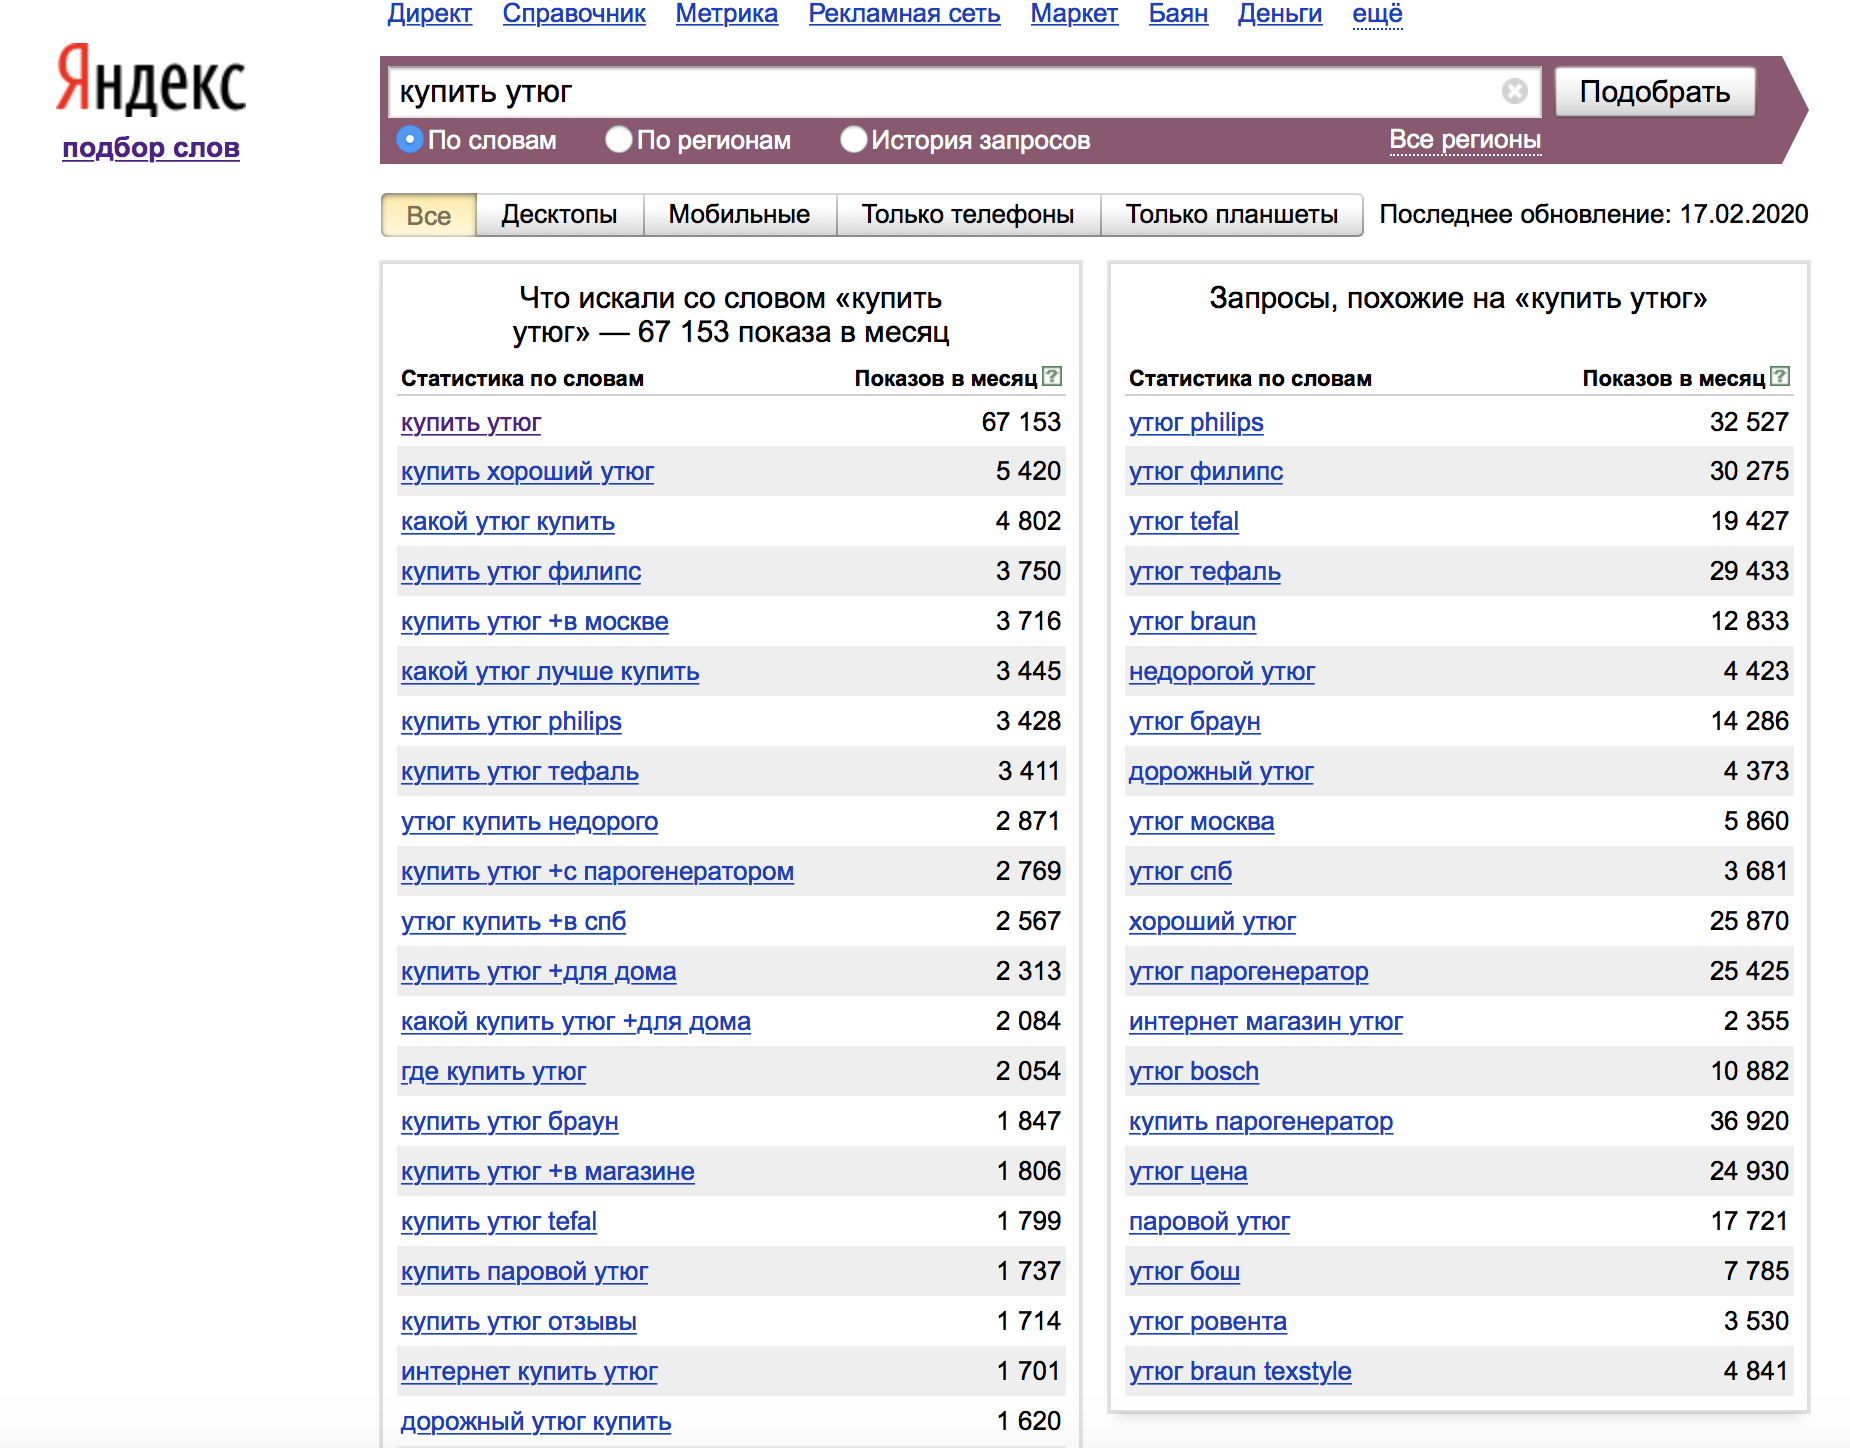Open the Маркет link
Image resolution: width=1850 pixels, height=1448 pixels.
[x=1074, y=14]
